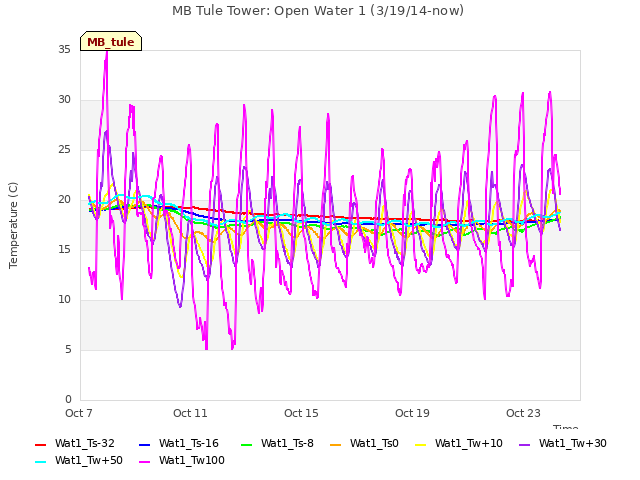
Task: Click the magenta Wat1_Tw100 legend swatch
Action: pos(145,462)
